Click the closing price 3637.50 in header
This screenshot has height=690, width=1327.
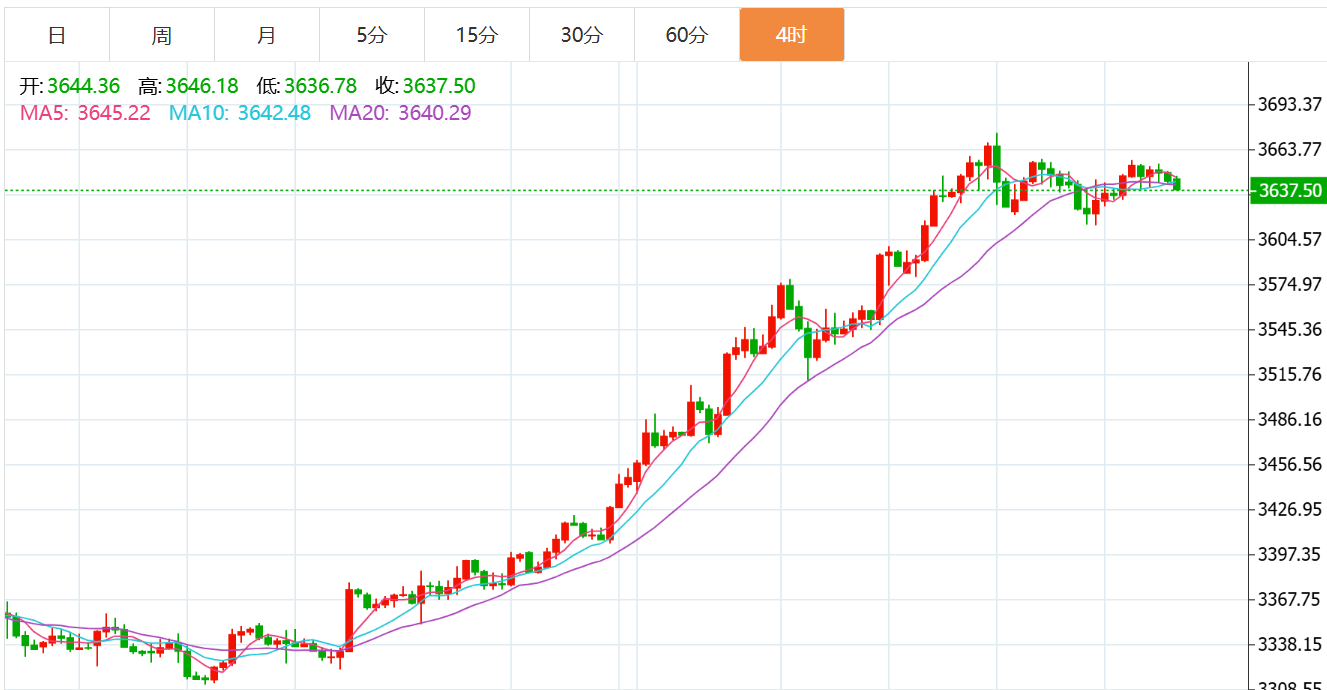[439, 86]
